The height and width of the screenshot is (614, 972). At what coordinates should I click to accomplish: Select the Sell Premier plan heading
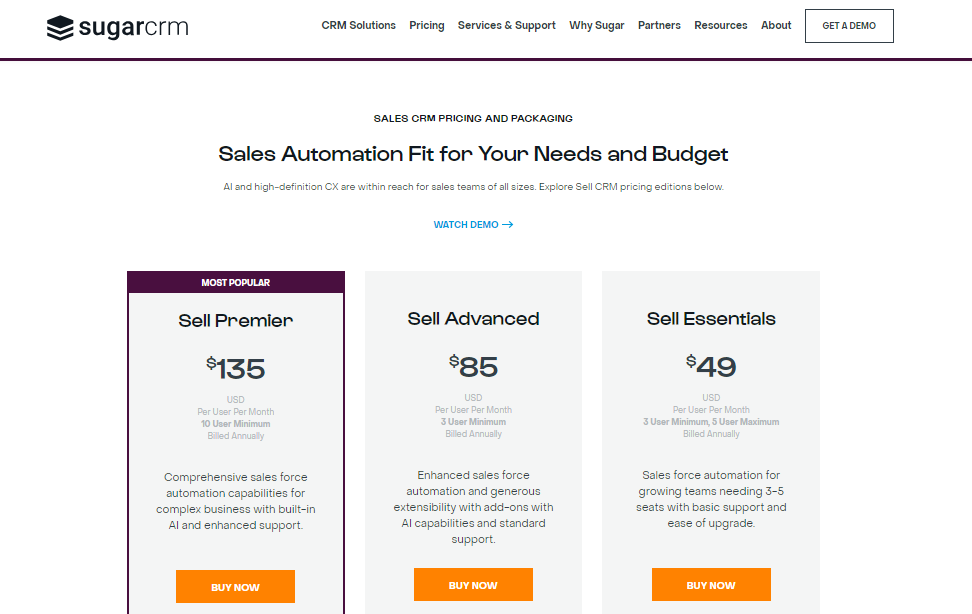[236, 321]
